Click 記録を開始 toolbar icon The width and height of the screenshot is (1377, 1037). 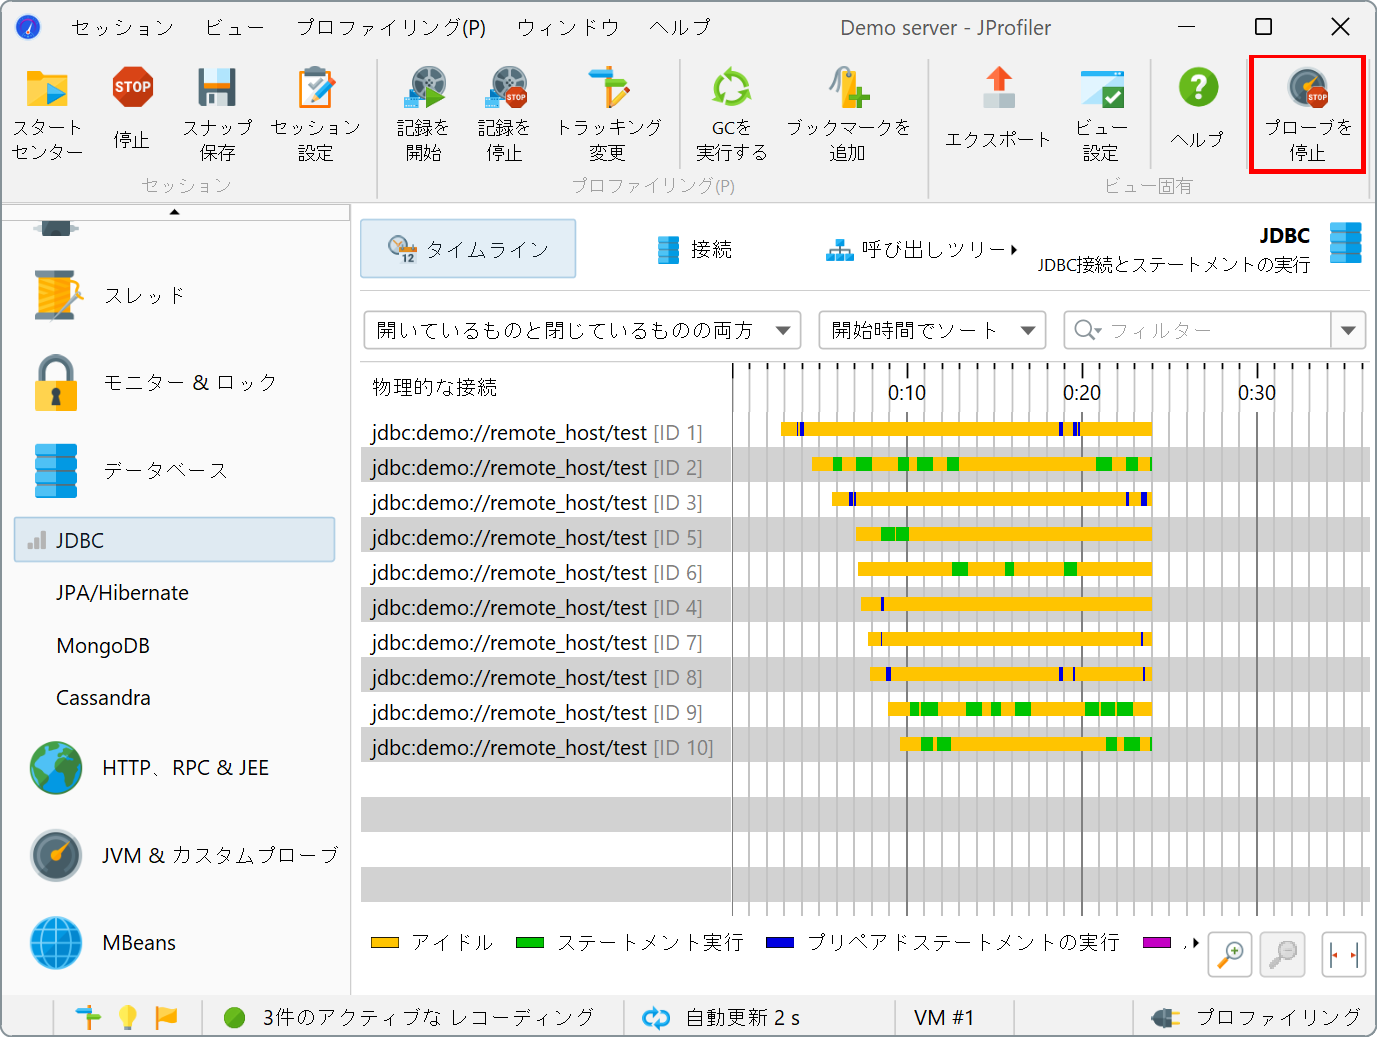point(424,88)
